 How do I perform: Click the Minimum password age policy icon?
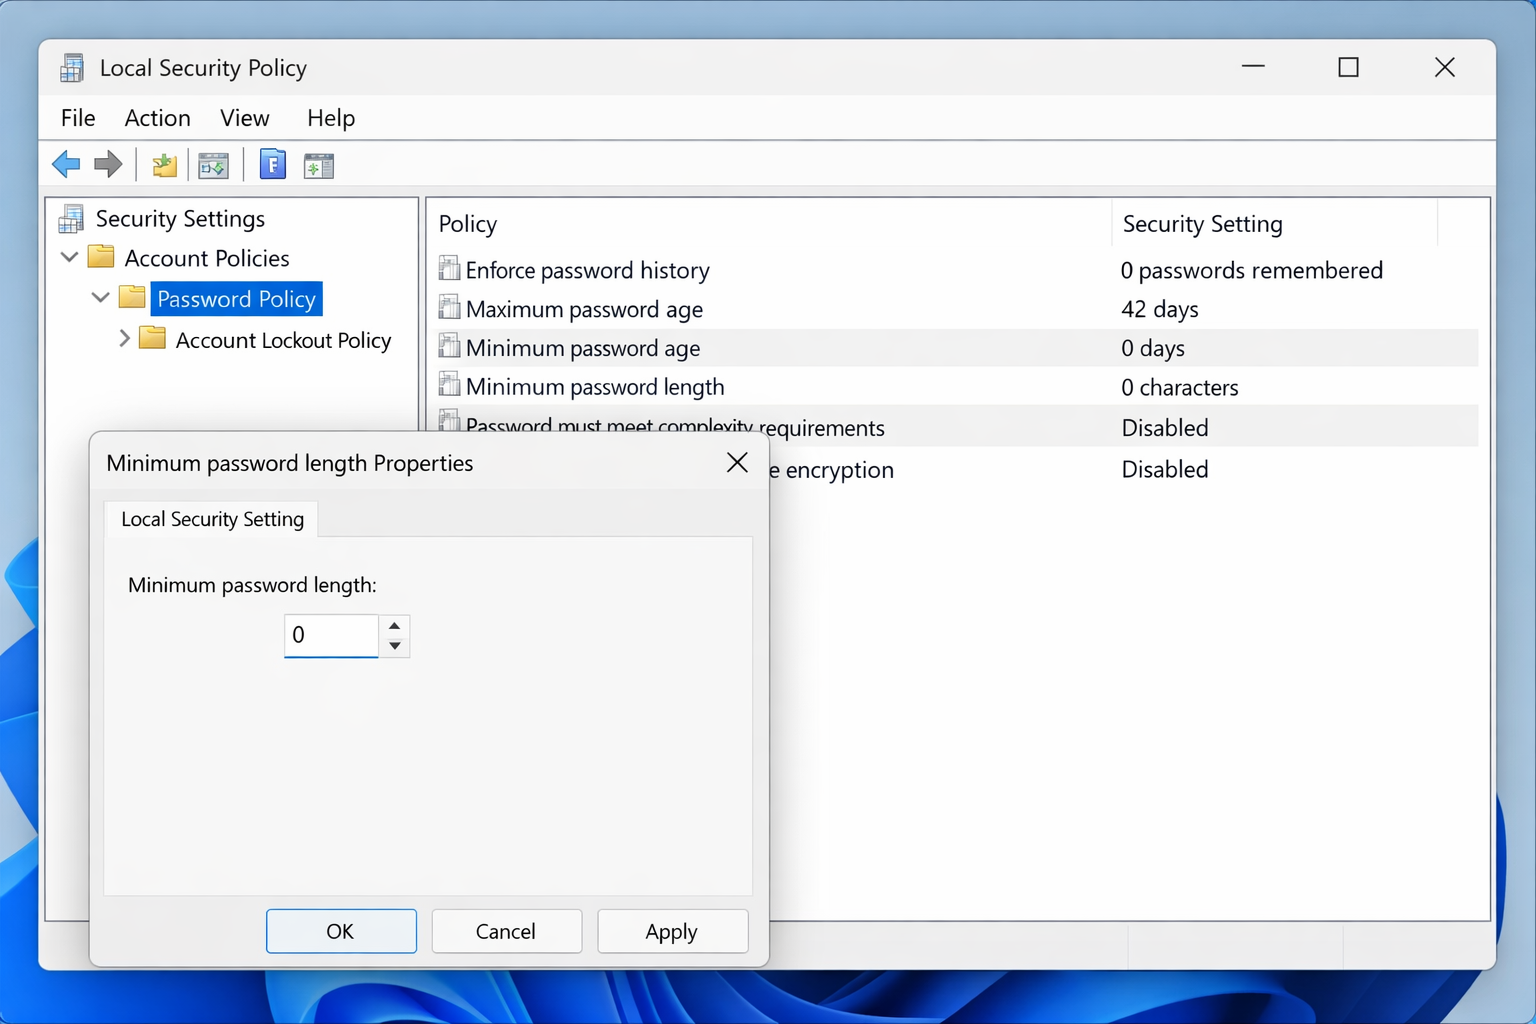pos(450,346)
